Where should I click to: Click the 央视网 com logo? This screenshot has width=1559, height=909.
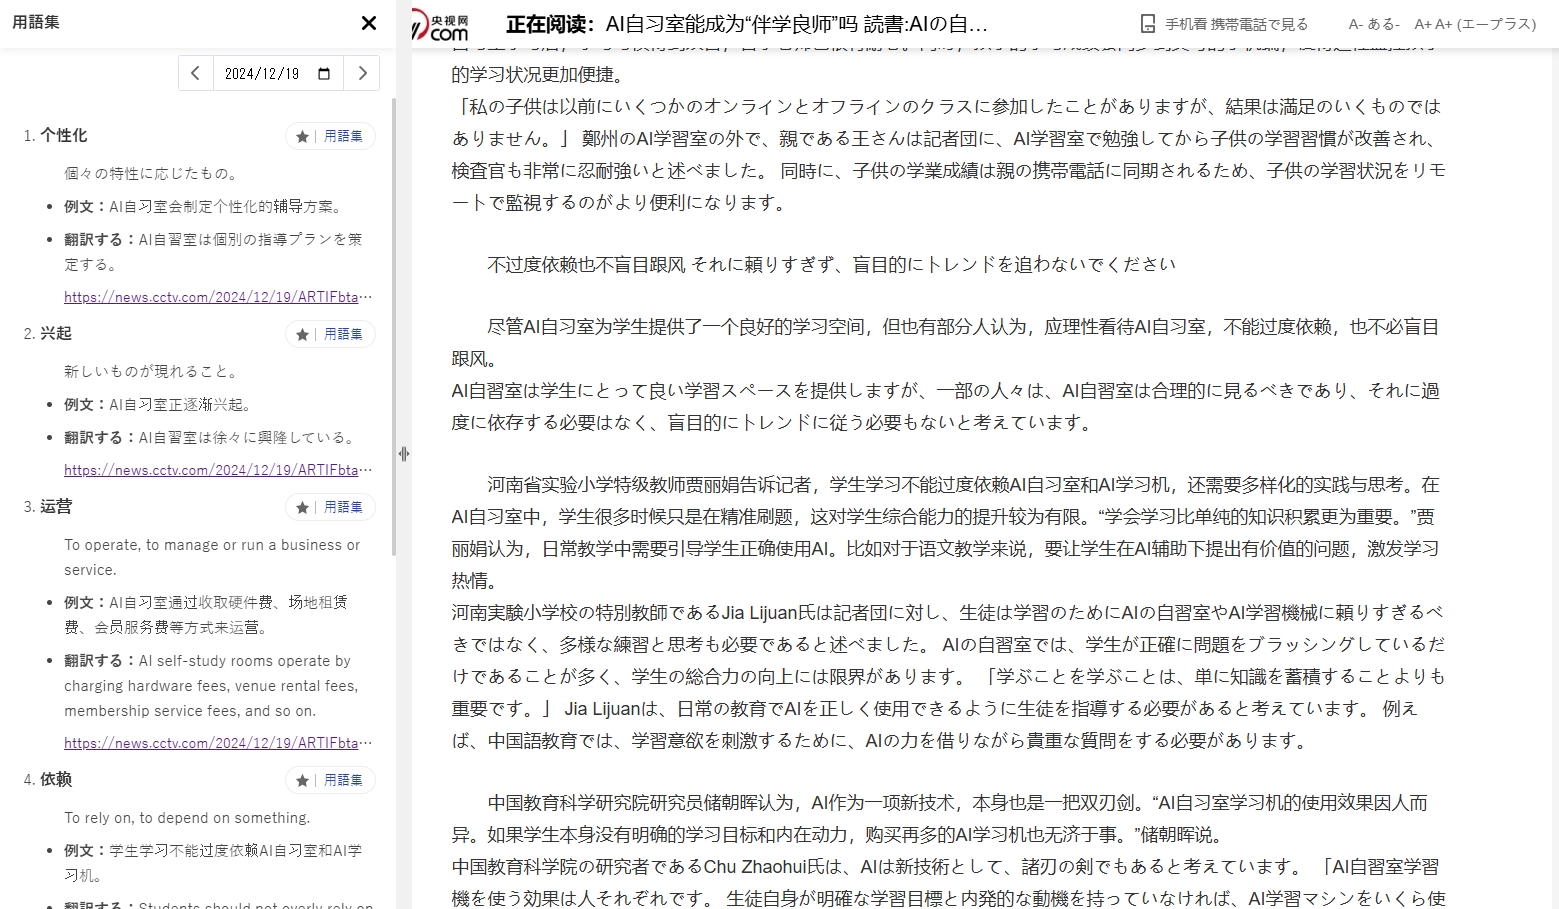(x=440, y=26)
